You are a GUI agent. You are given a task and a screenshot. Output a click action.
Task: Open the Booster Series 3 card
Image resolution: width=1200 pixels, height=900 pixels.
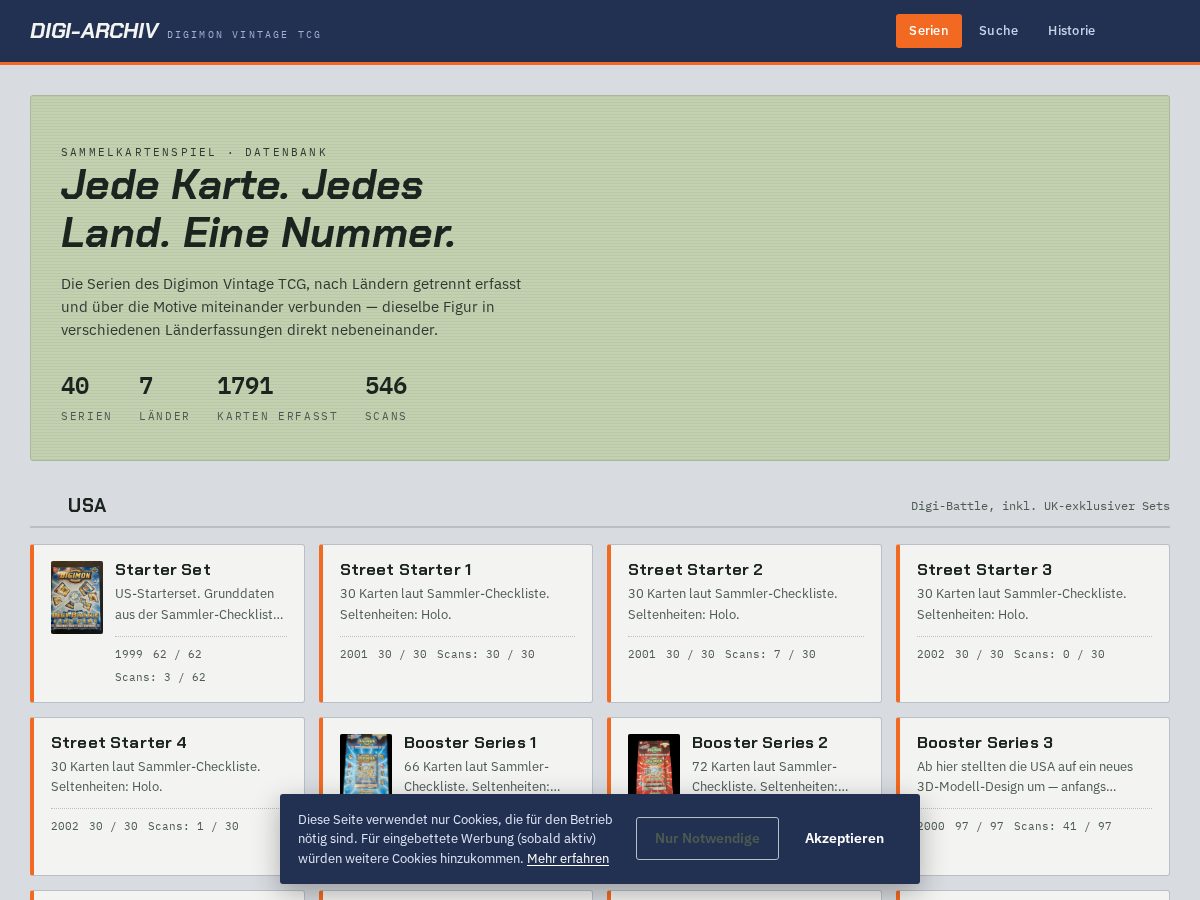click(1033, 796)
